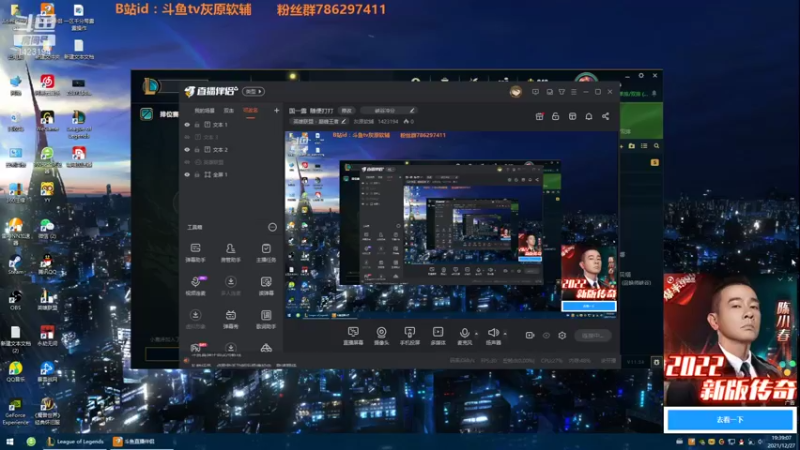Screen dimensions: 800x450
Task: Open the user avatar in the companion title bar
Action: click(x=516, y=92)
